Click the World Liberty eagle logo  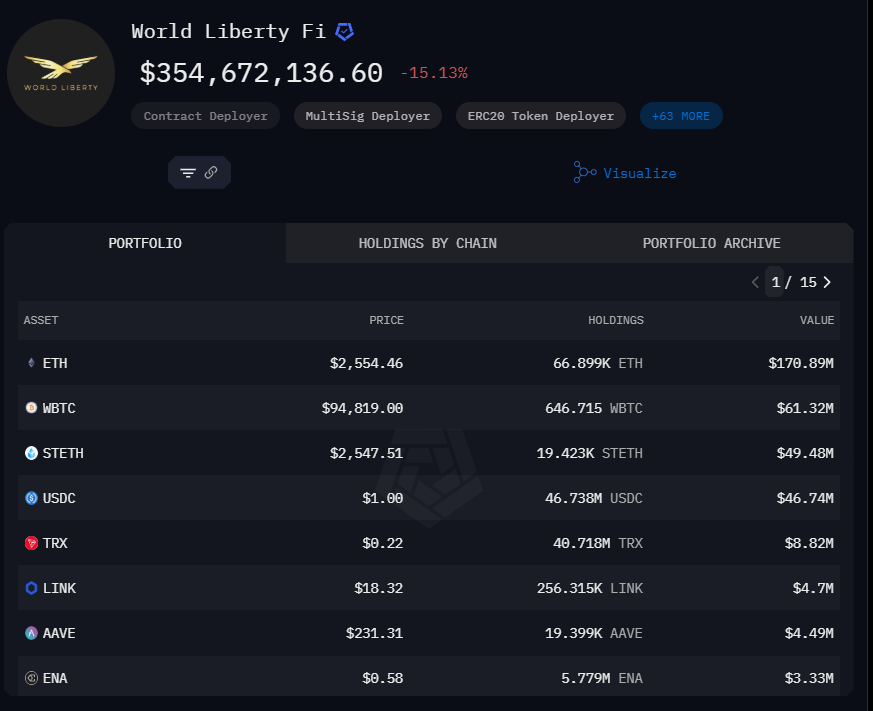click(x=61, y=73)
